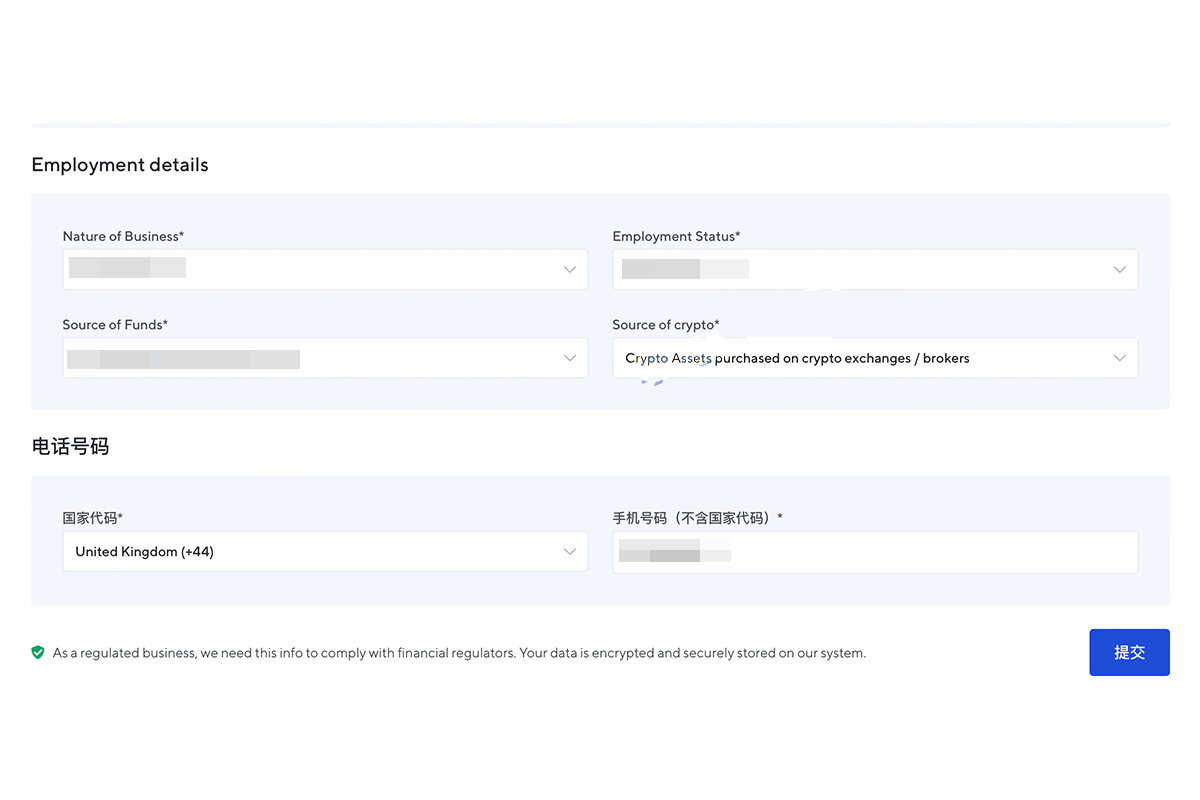The width and height of the screenshot is (1200, 800).
Task: Open the Source of Funds dropdown
Action: 325,358
